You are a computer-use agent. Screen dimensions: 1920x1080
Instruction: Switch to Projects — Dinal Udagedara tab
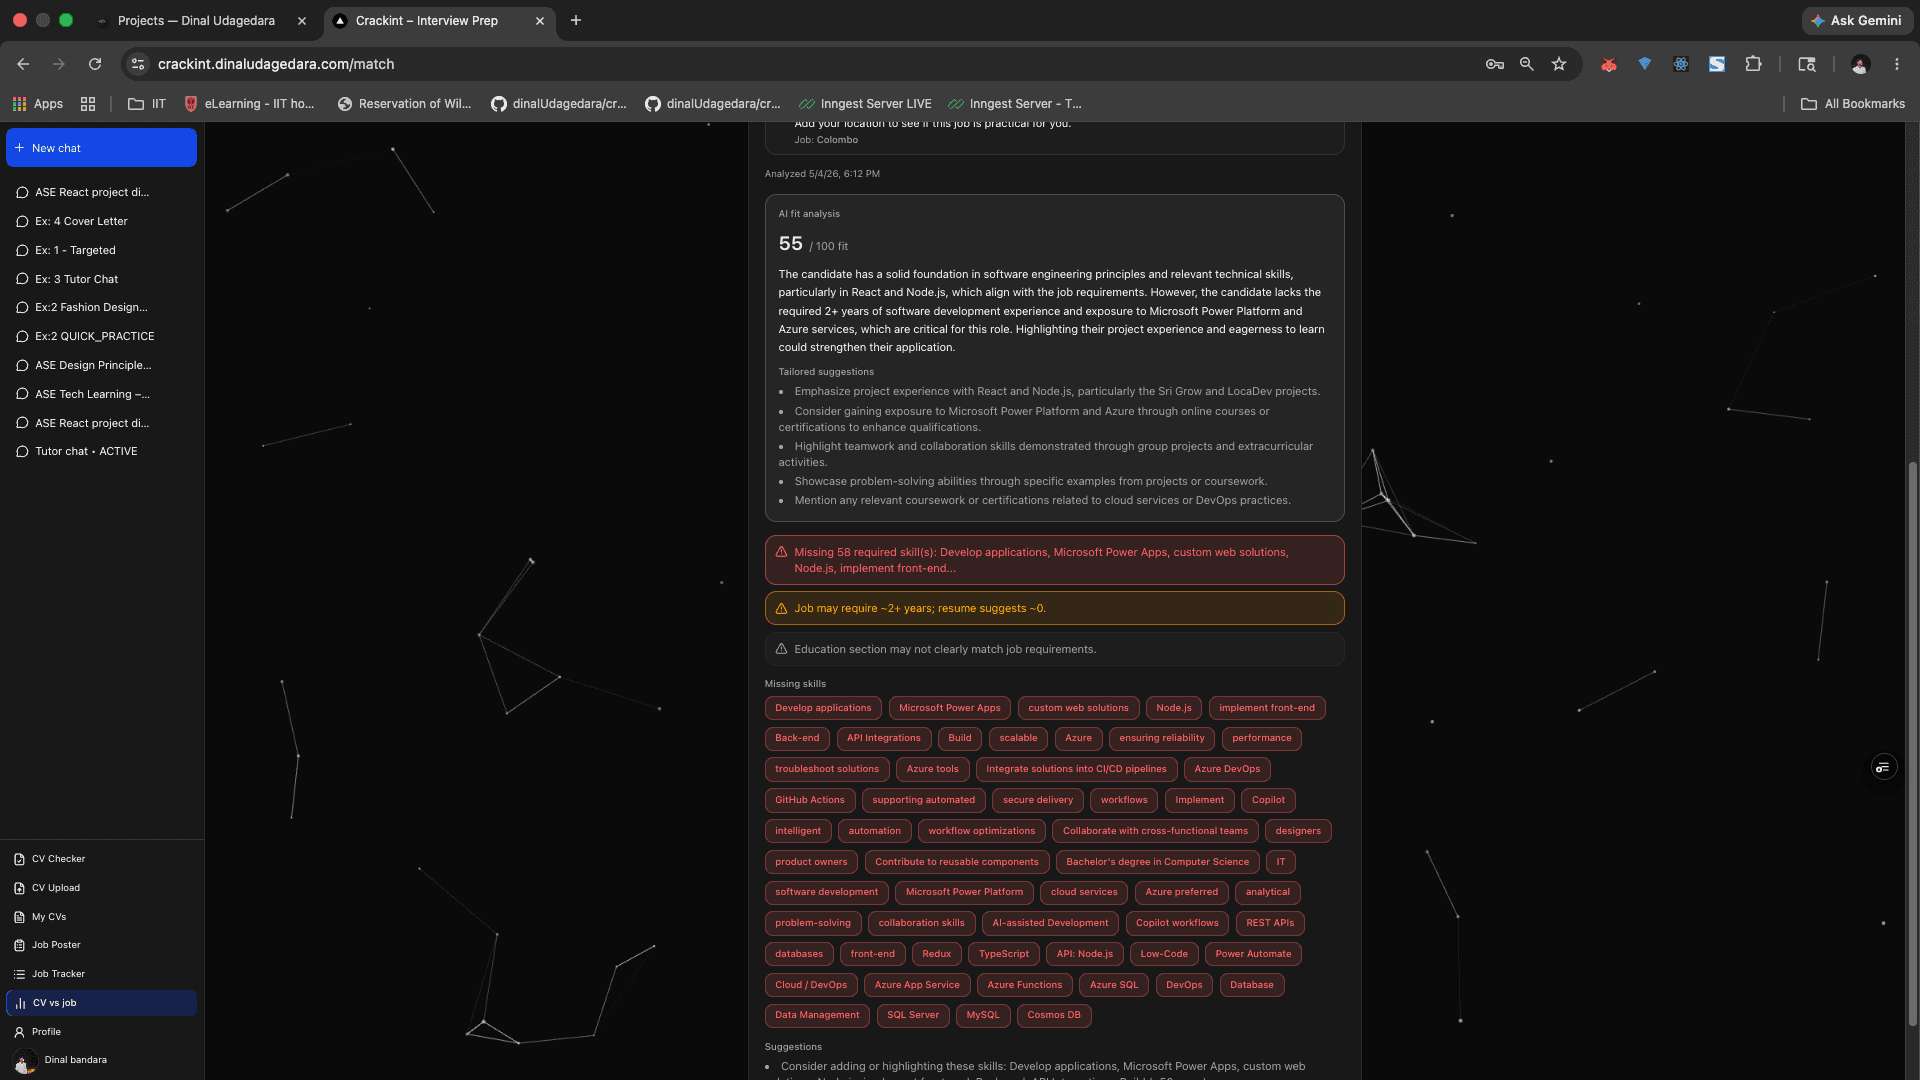(x=196, y=20)
